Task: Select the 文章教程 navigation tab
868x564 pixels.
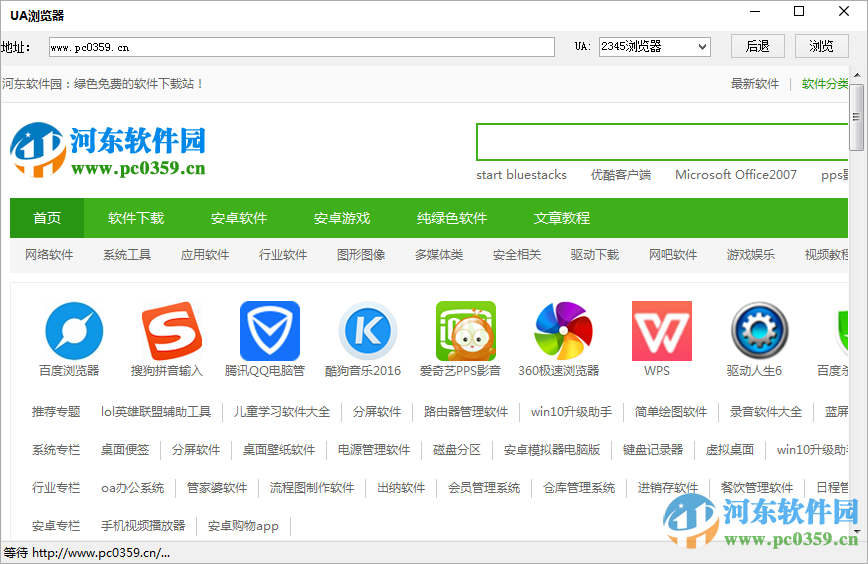Action: (x=561, y=218)
